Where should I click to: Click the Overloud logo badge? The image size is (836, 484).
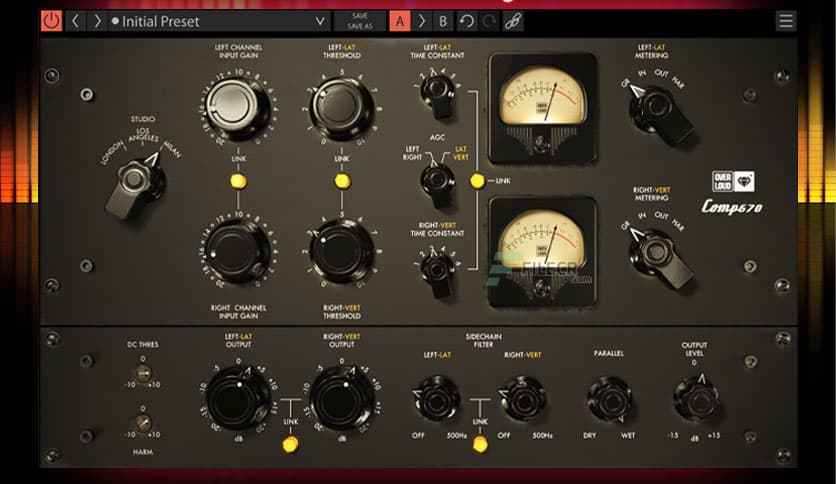click(x=733, y=182)
